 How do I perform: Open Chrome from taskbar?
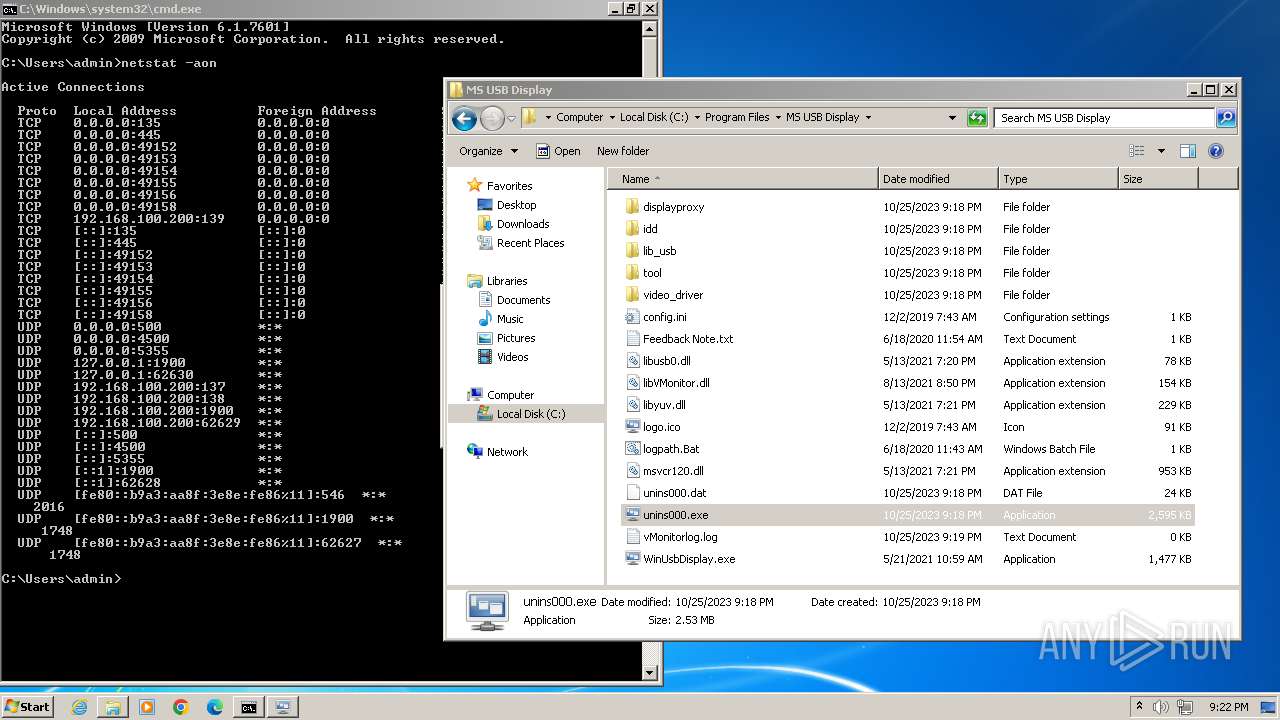tap(181, 707)
